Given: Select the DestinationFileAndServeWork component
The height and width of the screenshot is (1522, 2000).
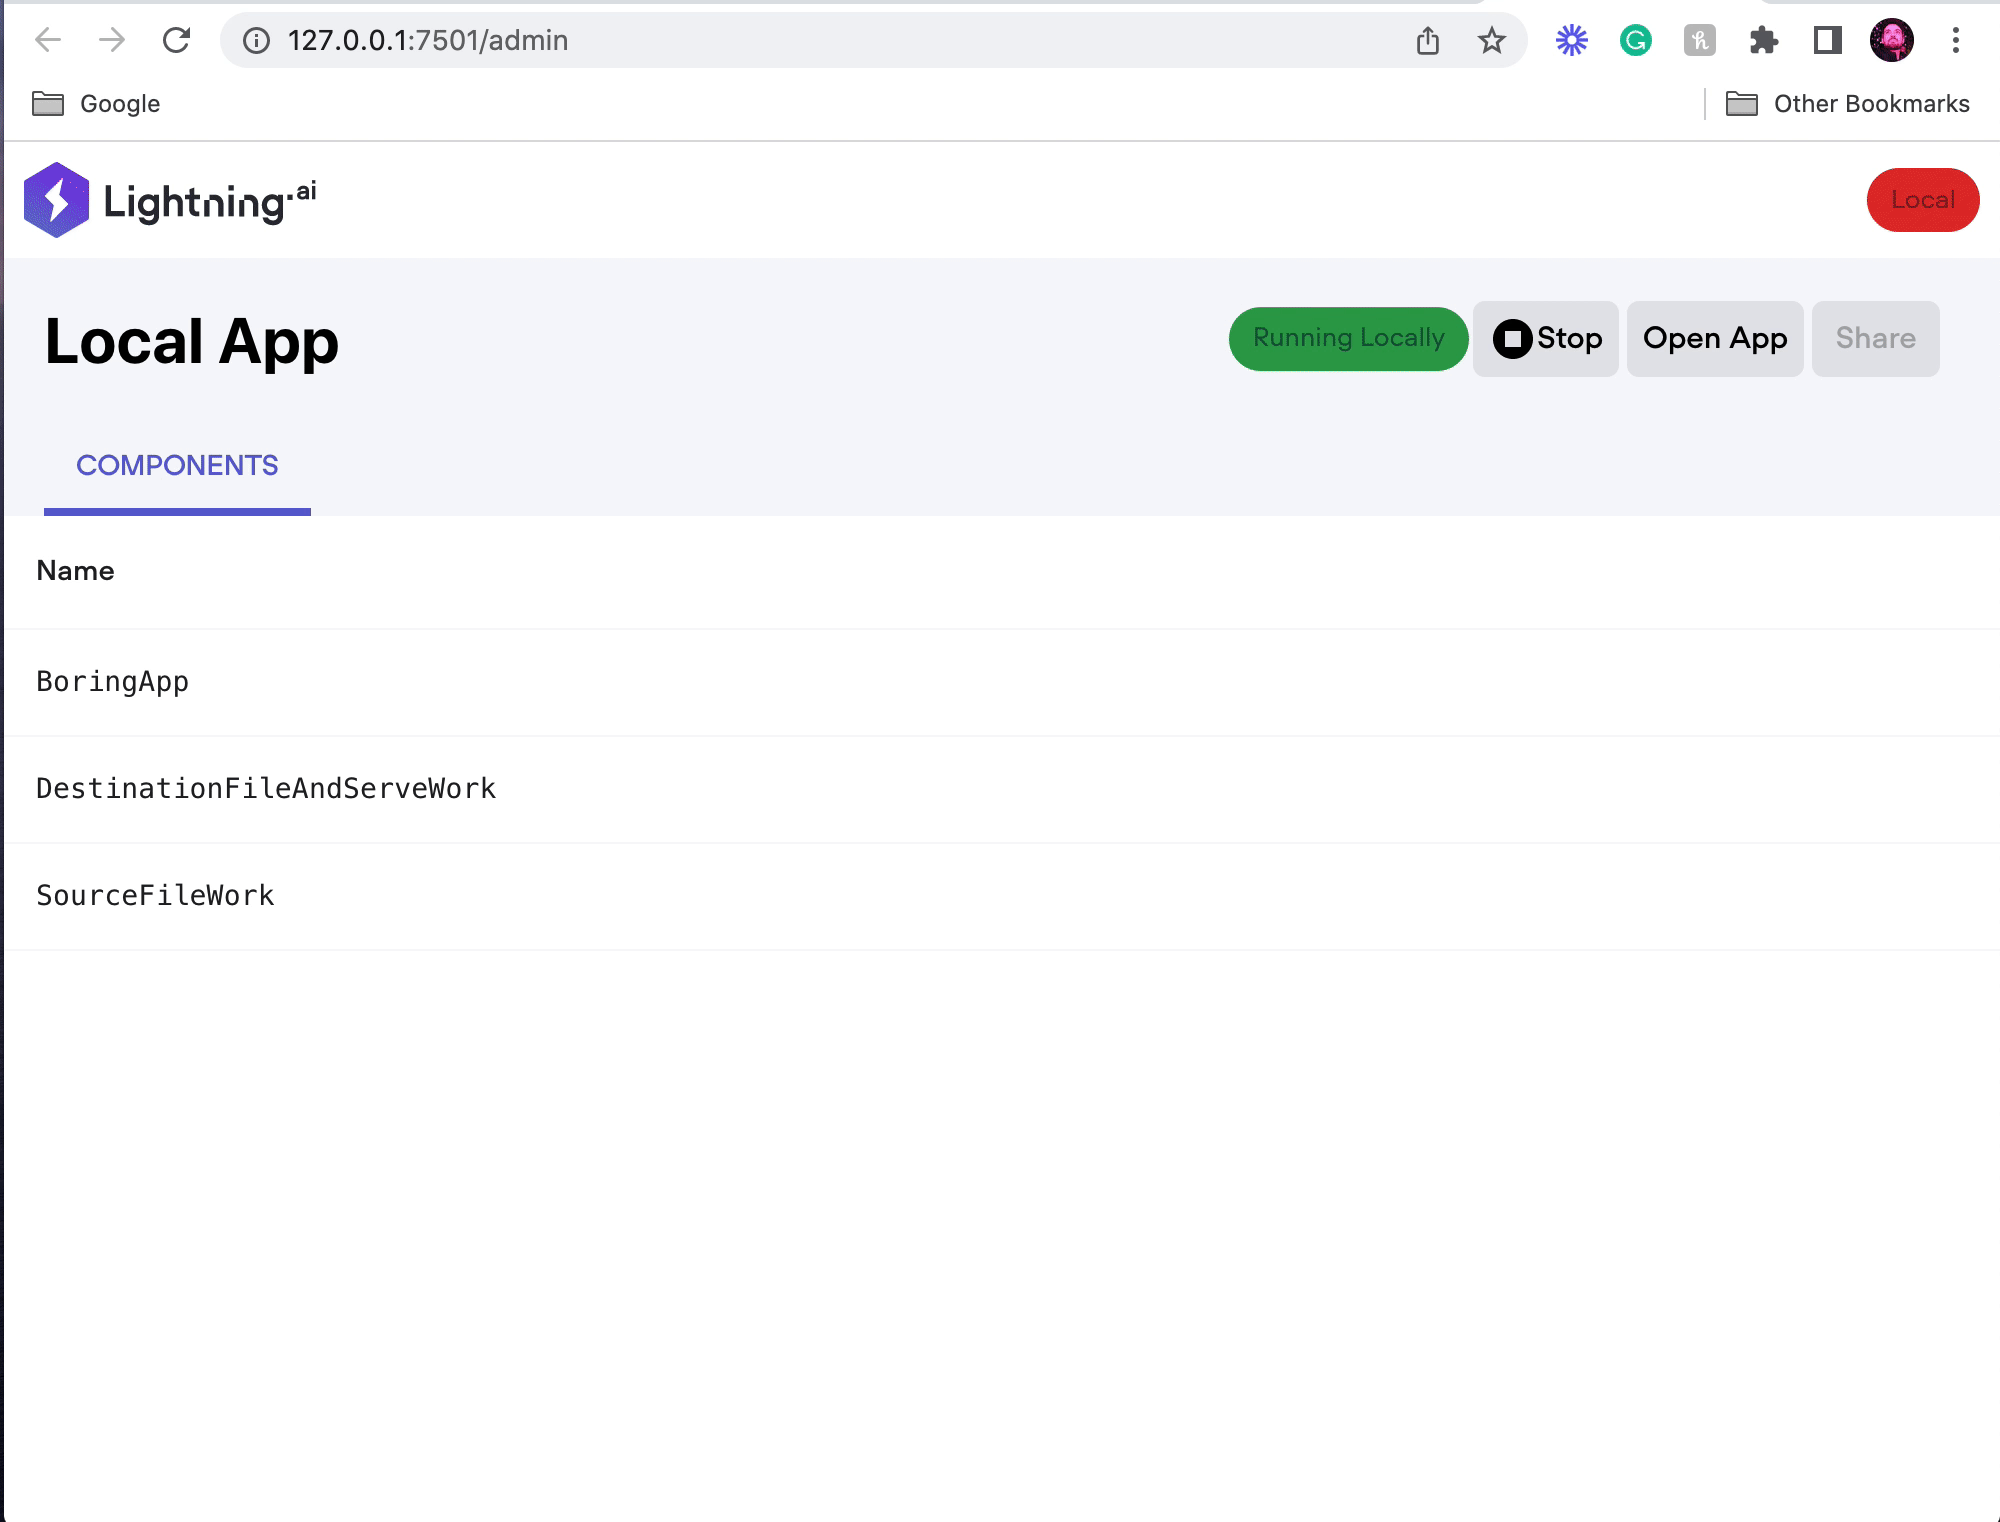Looking at the screenshot, I should (266, 789).
